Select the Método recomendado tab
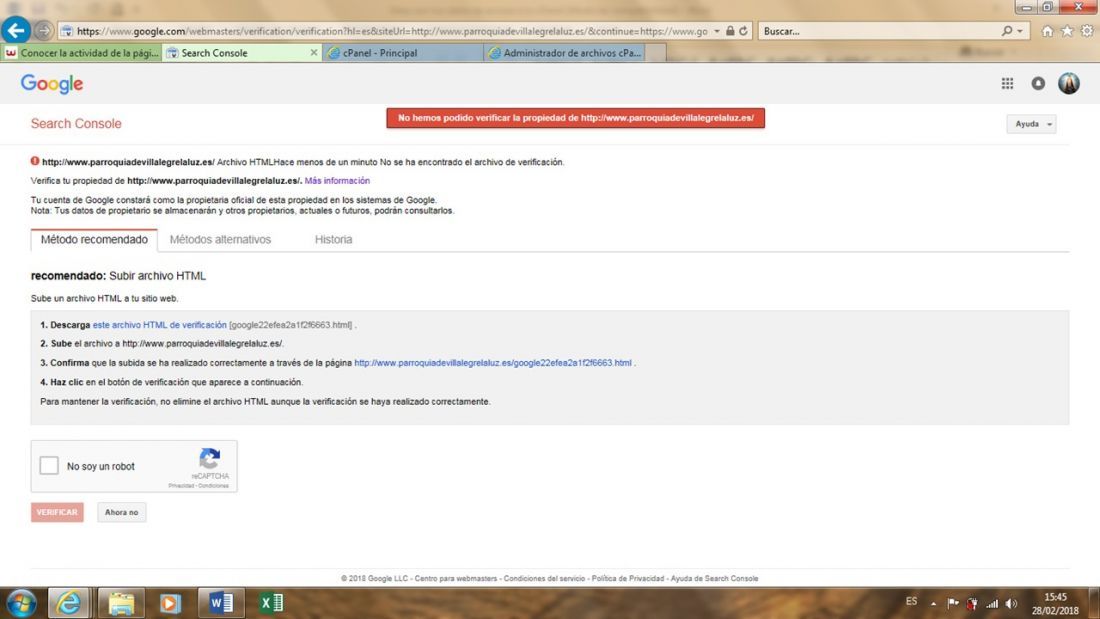The height and width of the screenshot is (619, 1100). click(x=94, y=239)
